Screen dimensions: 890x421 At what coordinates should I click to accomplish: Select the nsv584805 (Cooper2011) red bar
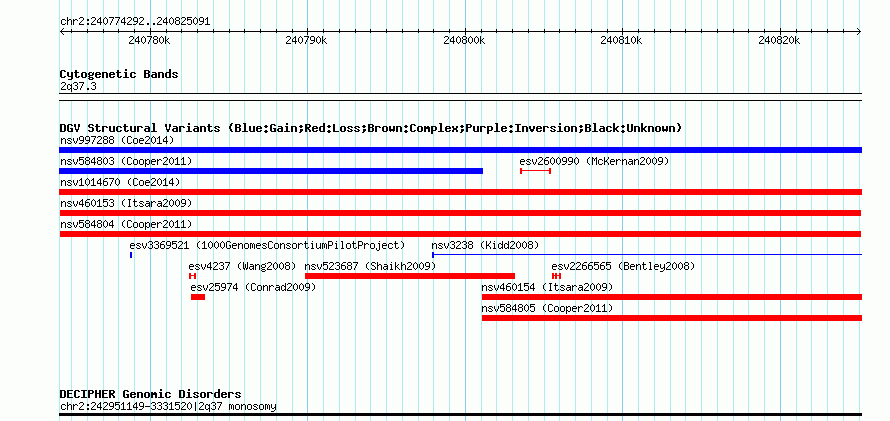click(671, 318)
